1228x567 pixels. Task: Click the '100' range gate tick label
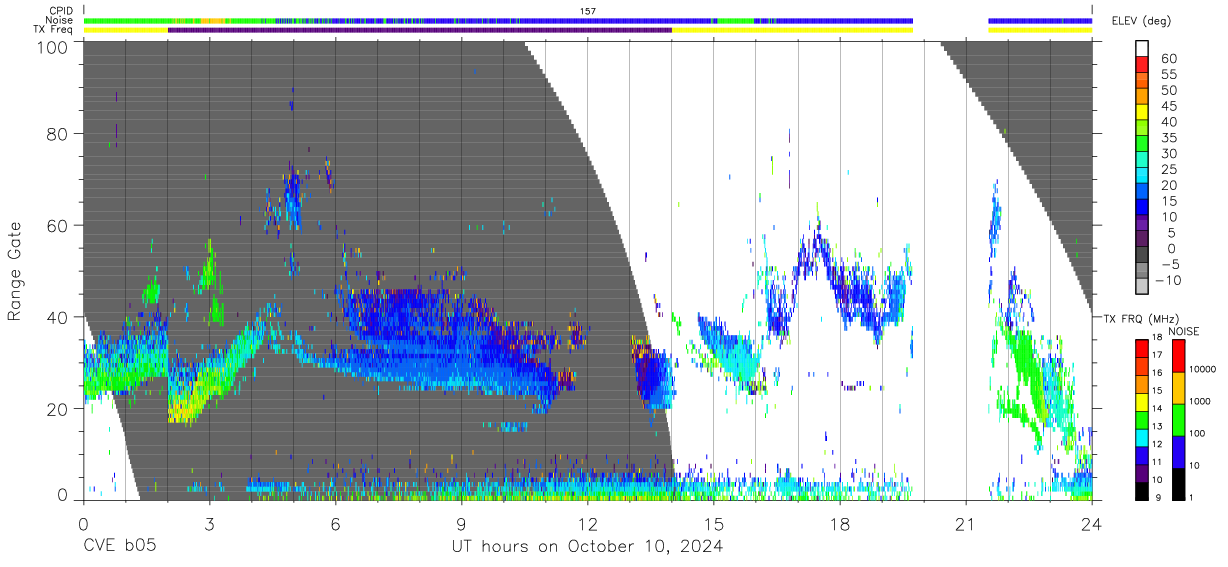point(52,47)
